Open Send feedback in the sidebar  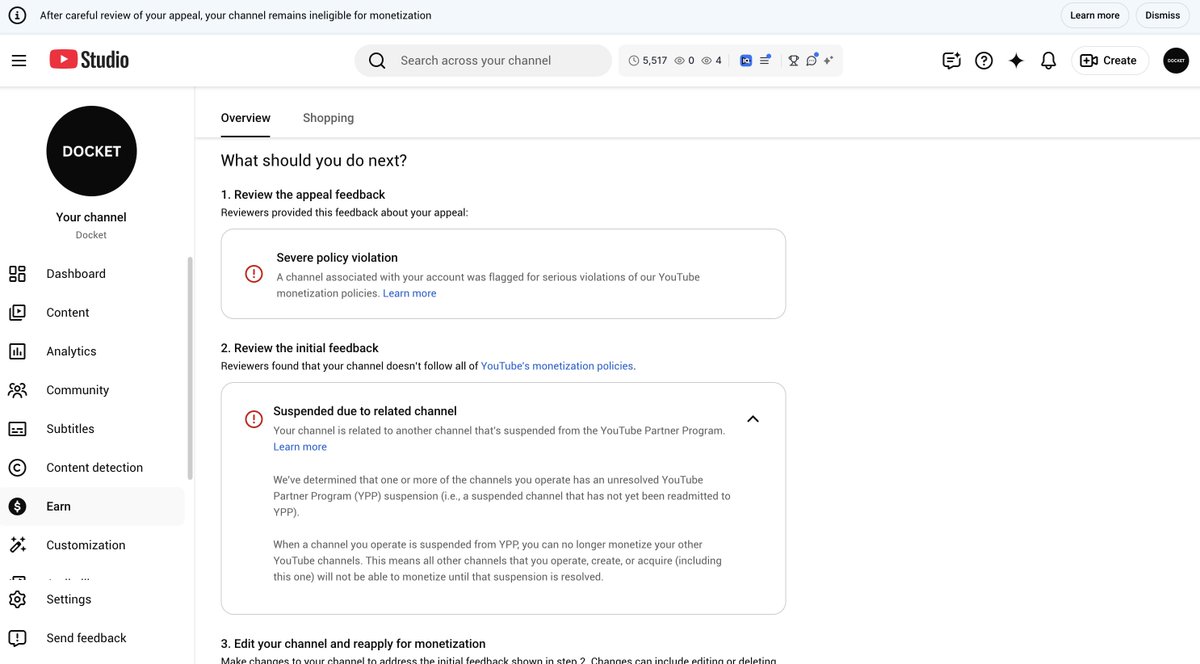93,638
